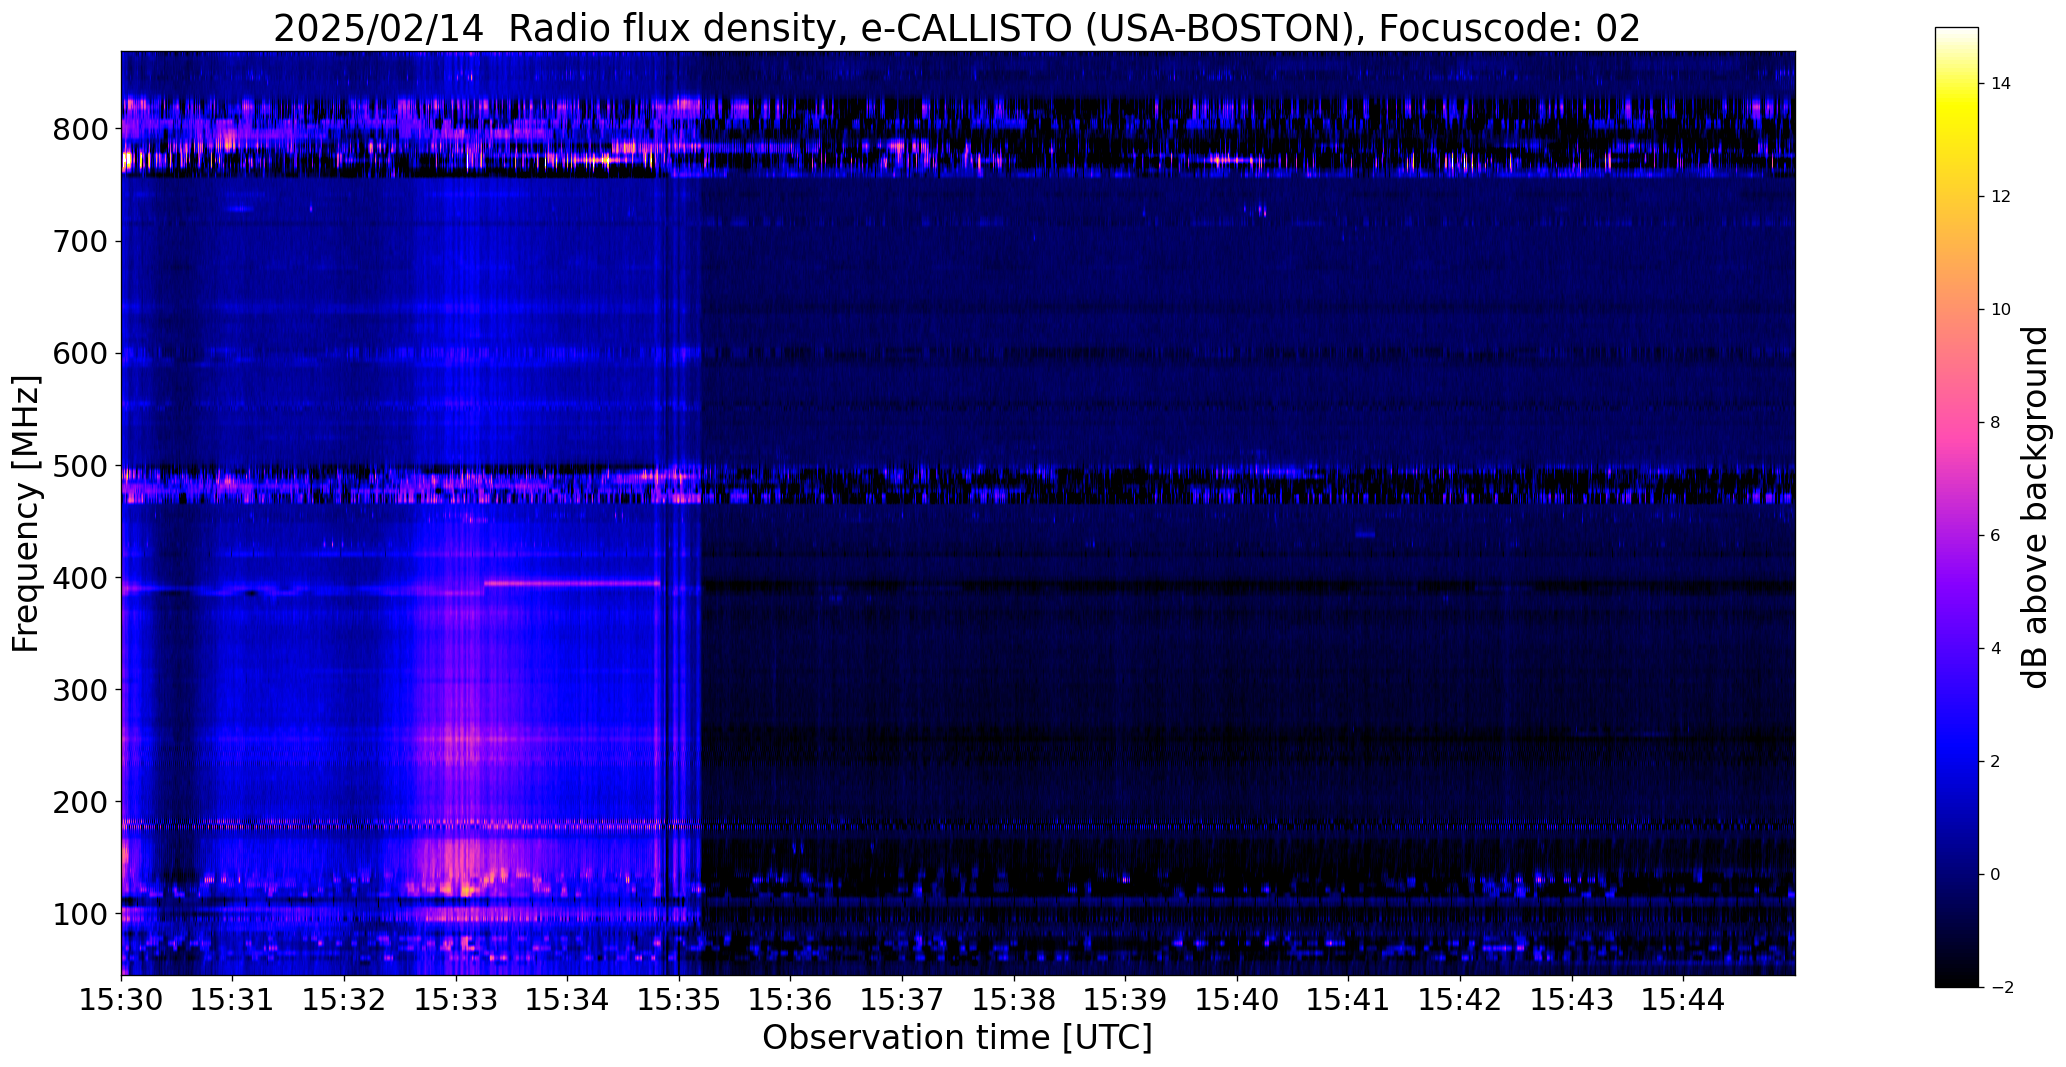Pick the colorbar tick value 12
Viewport: 2066px width, 1067px height.
point(2001,197)
